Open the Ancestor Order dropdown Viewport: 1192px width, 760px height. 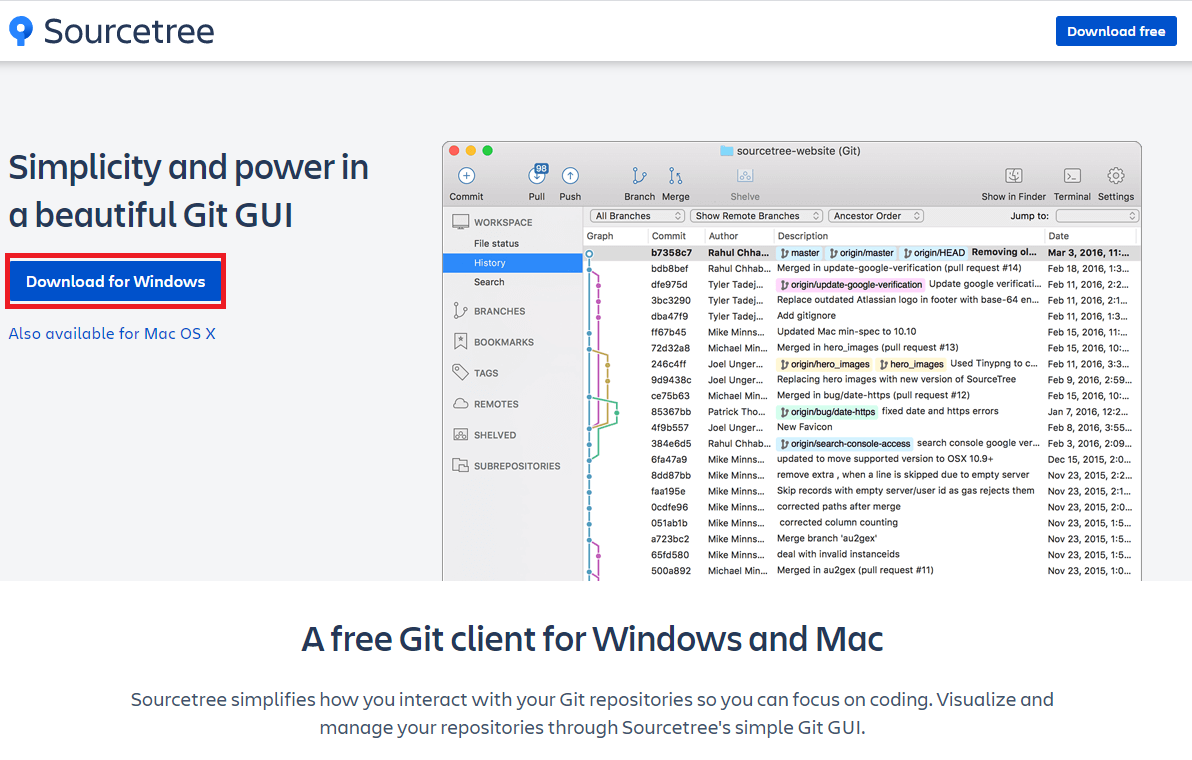point(876,216)
